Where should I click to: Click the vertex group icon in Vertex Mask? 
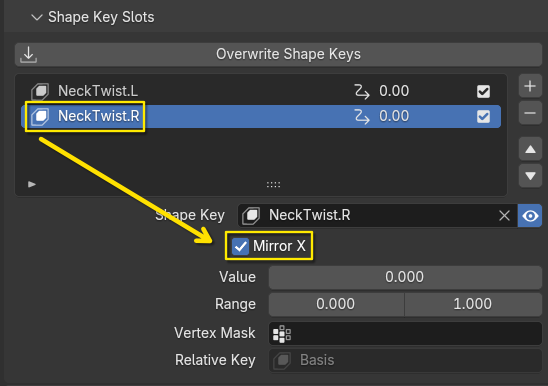click(x=282, y=334)
